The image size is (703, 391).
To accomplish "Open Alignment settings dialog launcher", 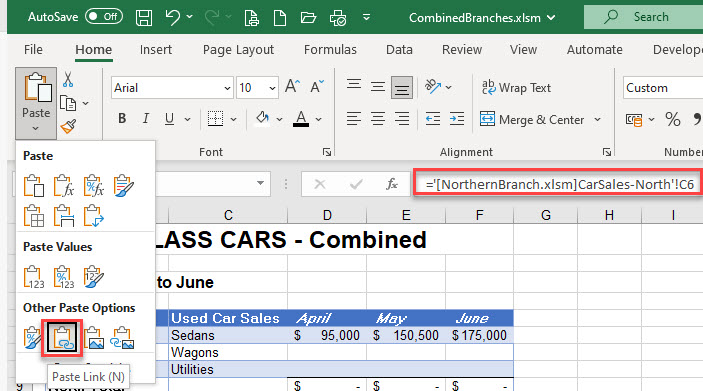I will click(x=607, y=152).
